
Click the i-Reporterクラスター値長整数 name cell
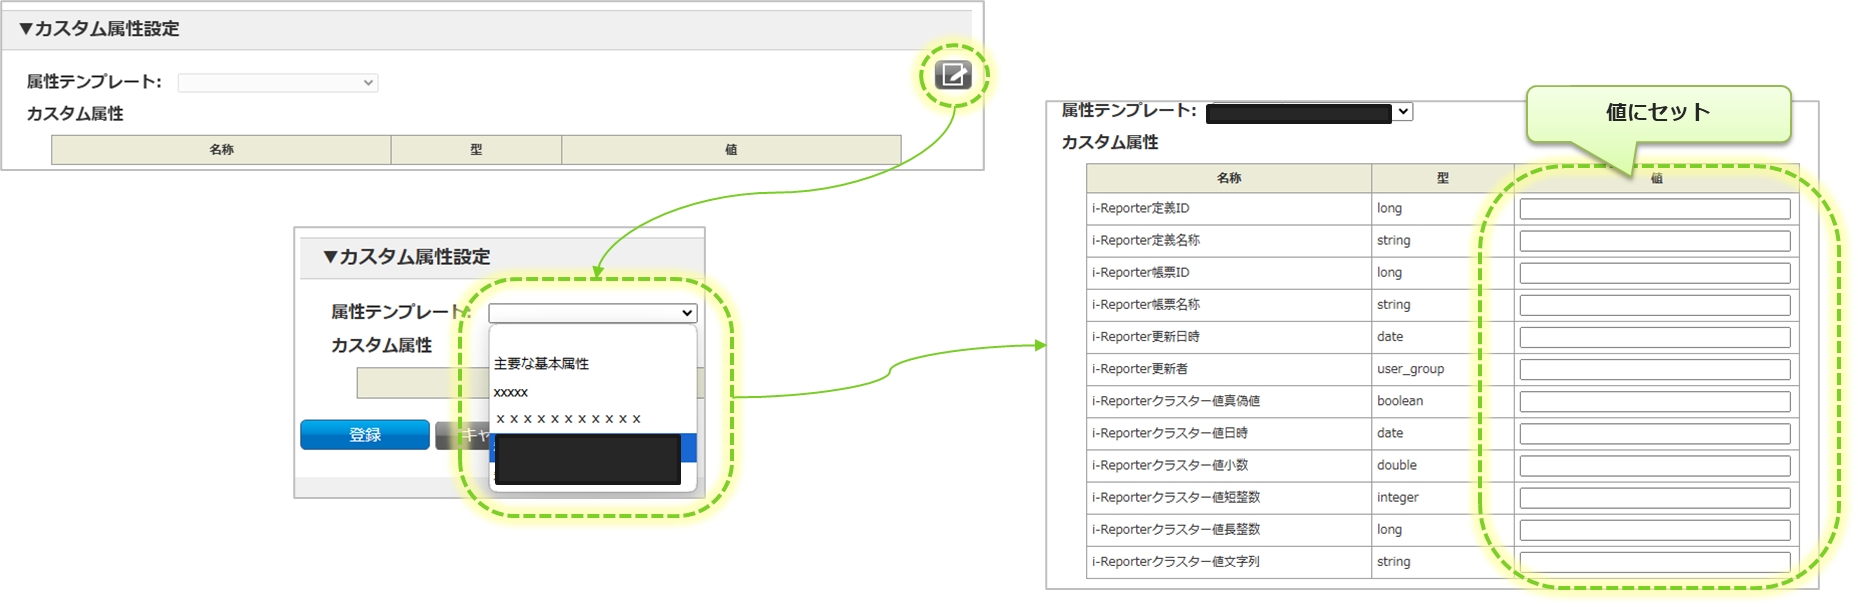tap(1229, 529)
